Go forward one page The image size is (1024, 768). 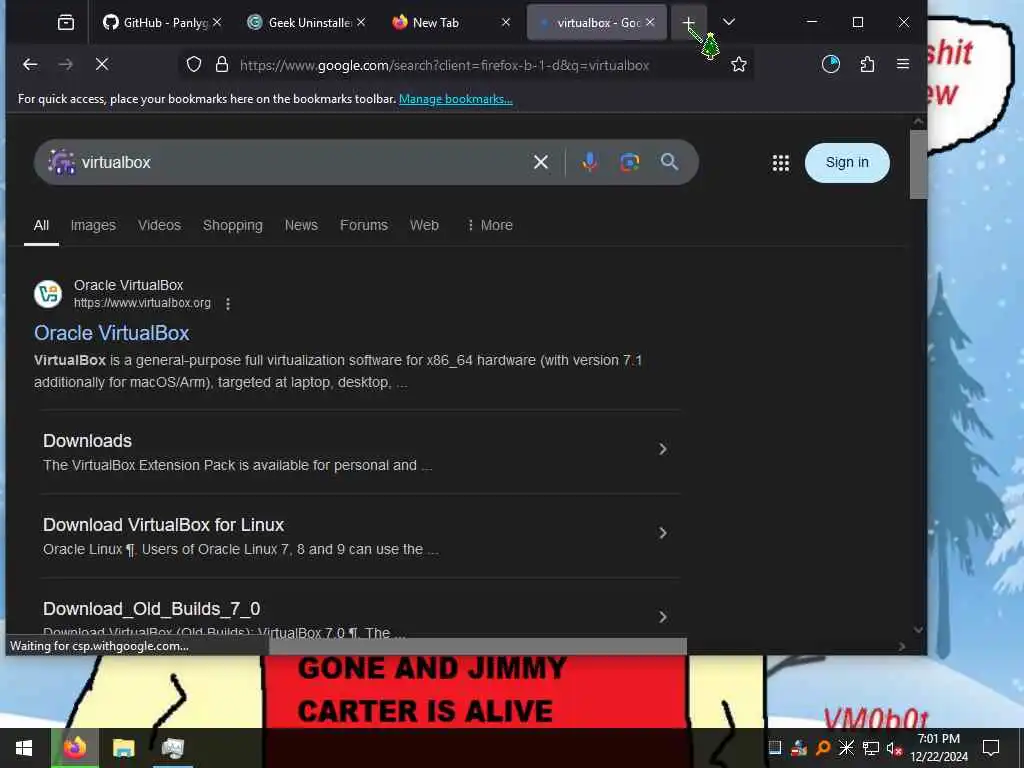click(x=66, y=64)
